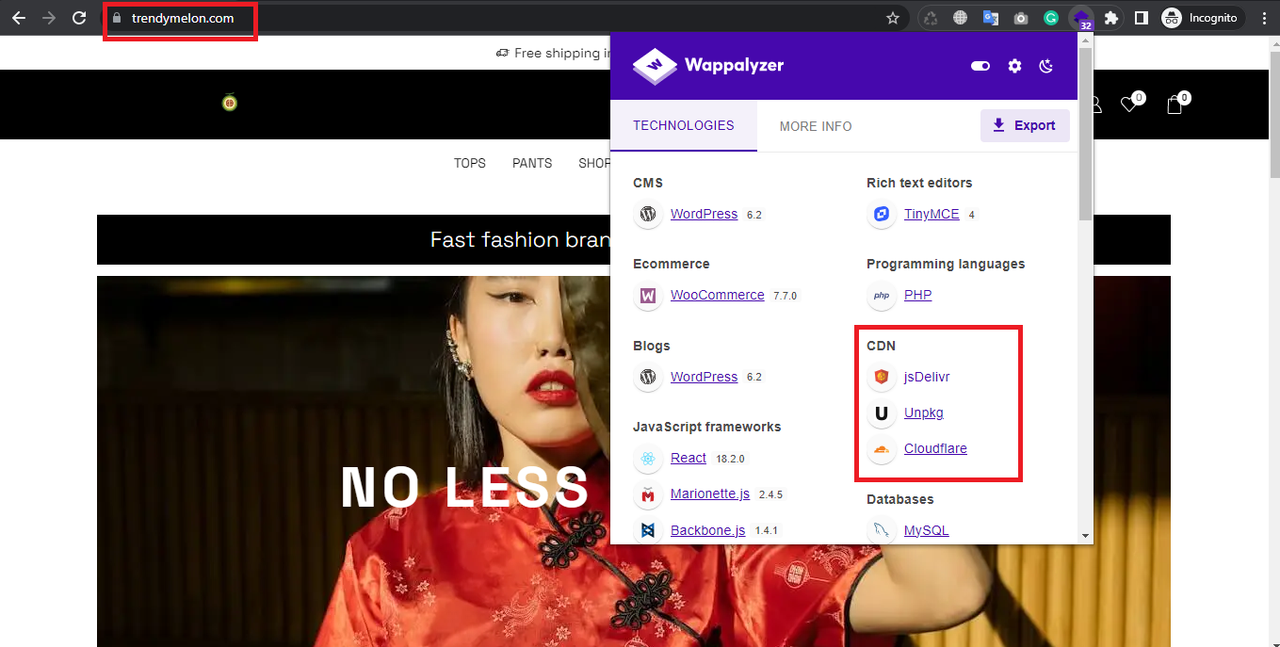
Task: Open the WordPress link under Blogs
Action: click(704, 377)
